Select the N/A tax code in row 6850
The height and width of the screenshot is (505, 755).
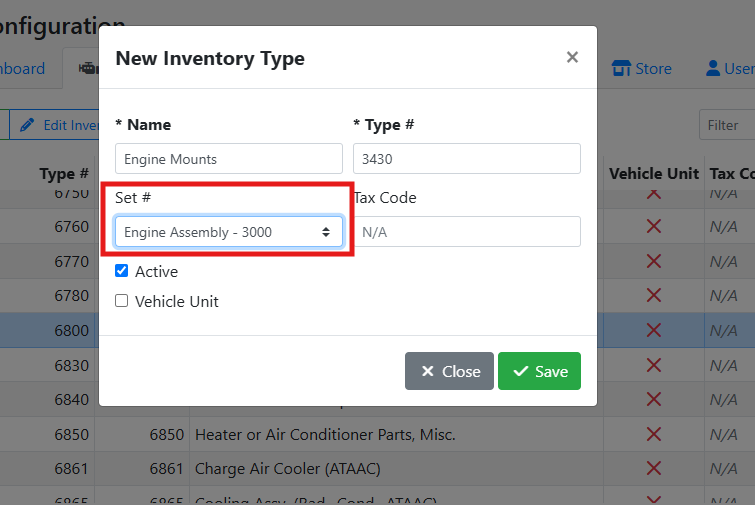(x=724, y=435)
